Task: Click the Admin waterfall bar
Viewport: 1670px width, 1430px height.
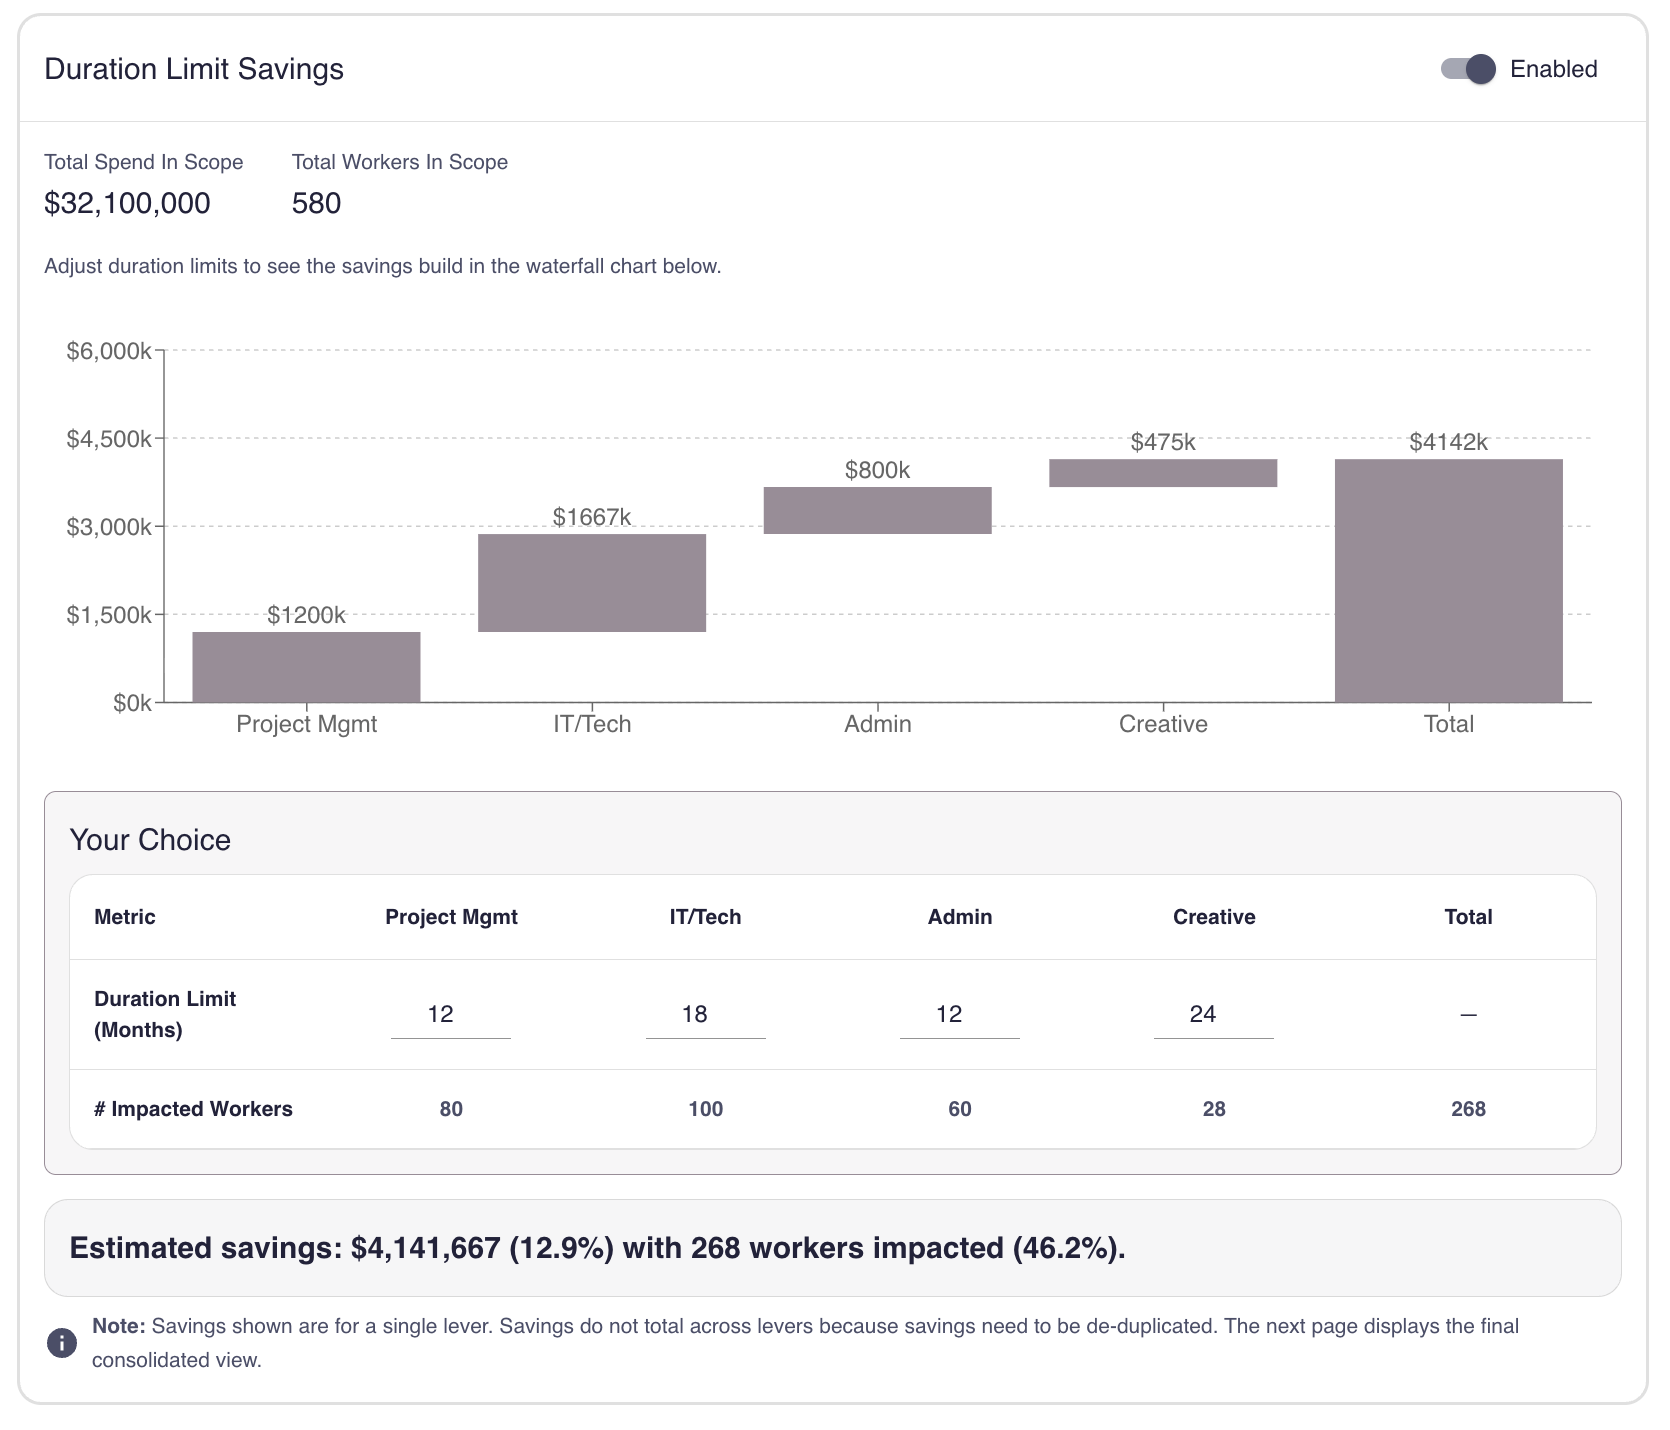Action: tap(877, 510)
